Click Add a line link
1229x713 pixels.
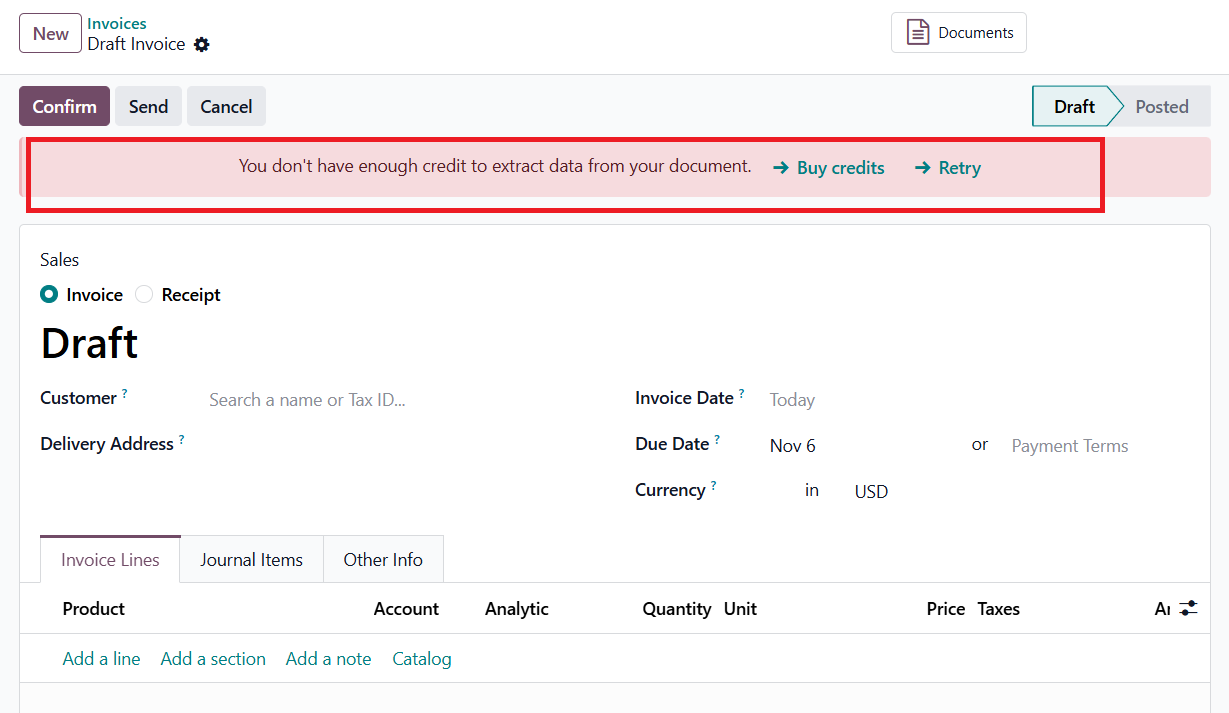pyautogui.click(x=101, y=659)
